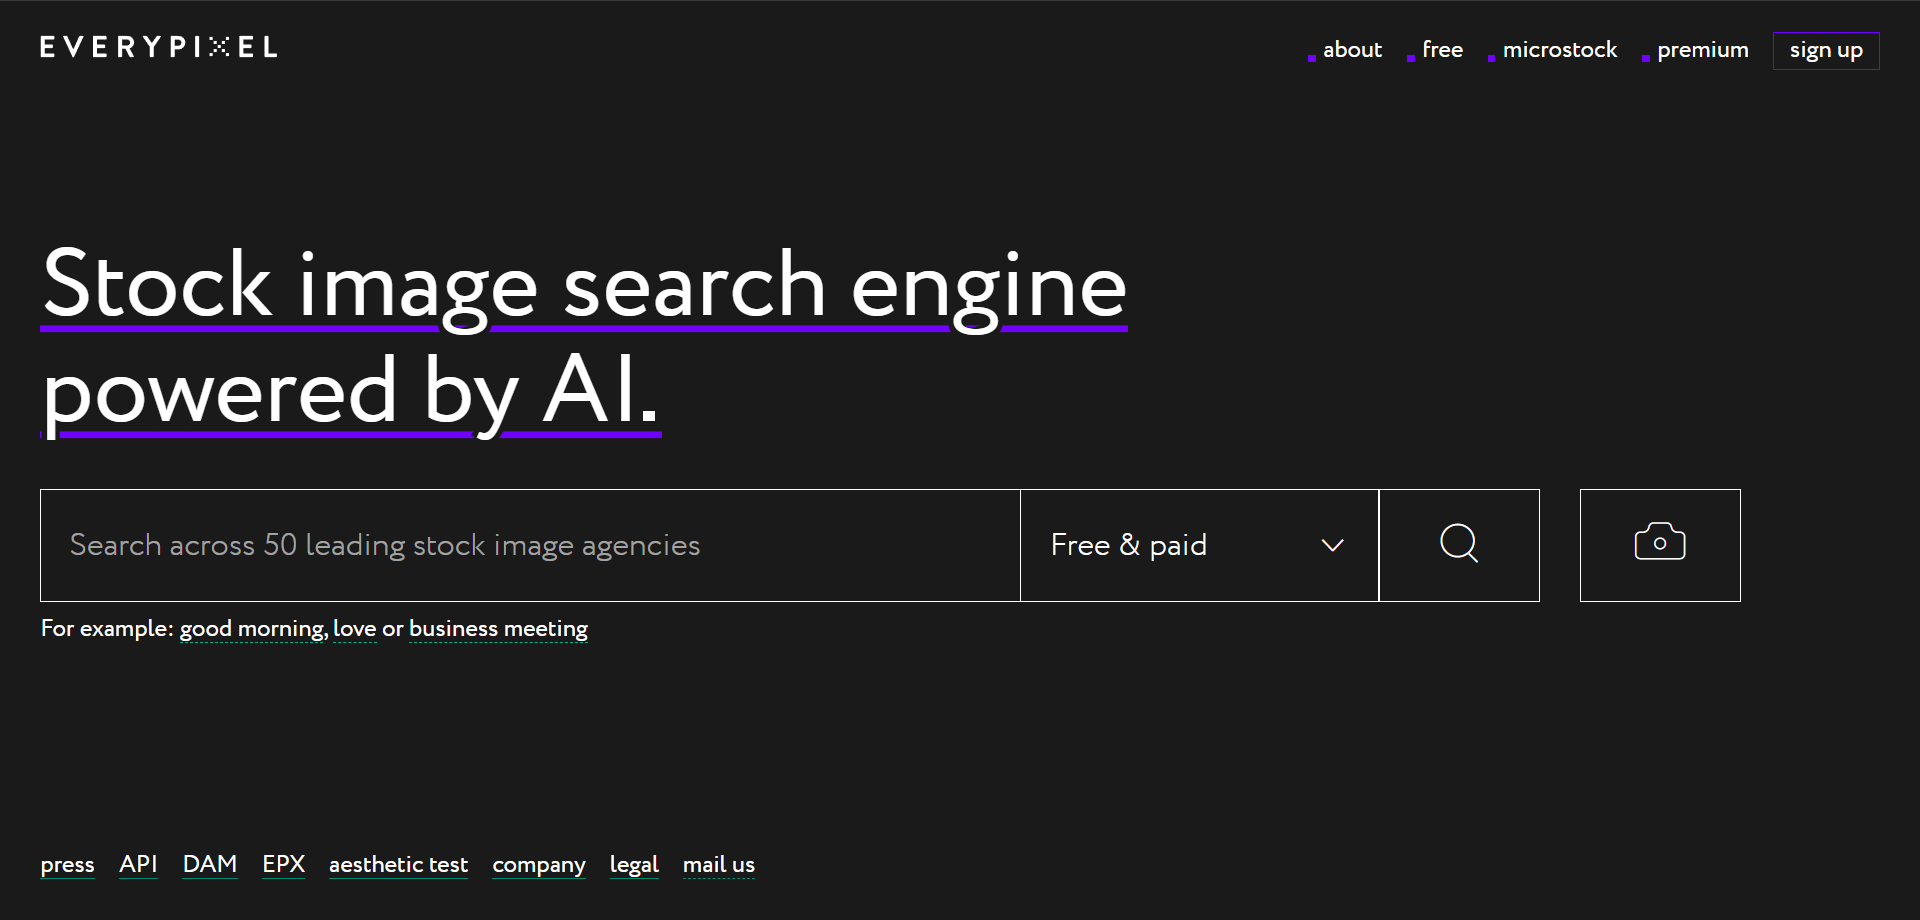1920x920 pixels.
Task: Expand the Free & paid dropdown
Action: (x=1199, y=545)
